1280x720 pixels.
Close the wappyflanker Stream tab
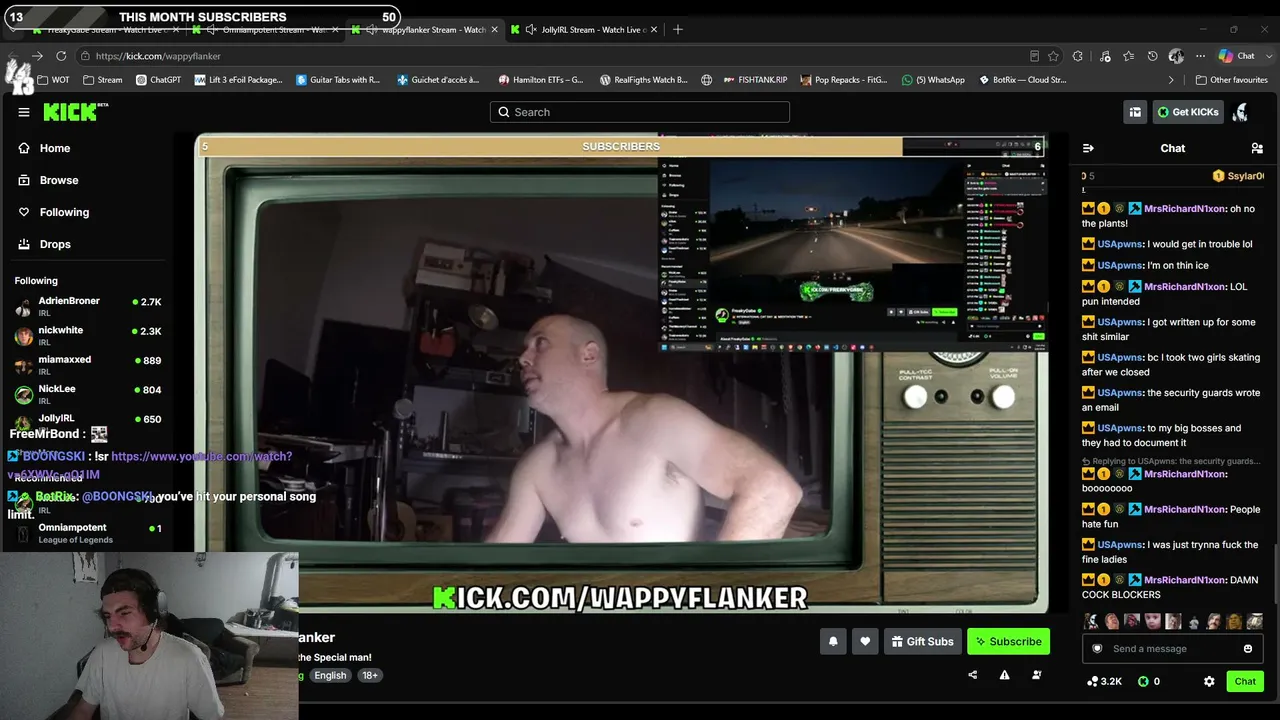pyautogui.click(x=494, y=30)
